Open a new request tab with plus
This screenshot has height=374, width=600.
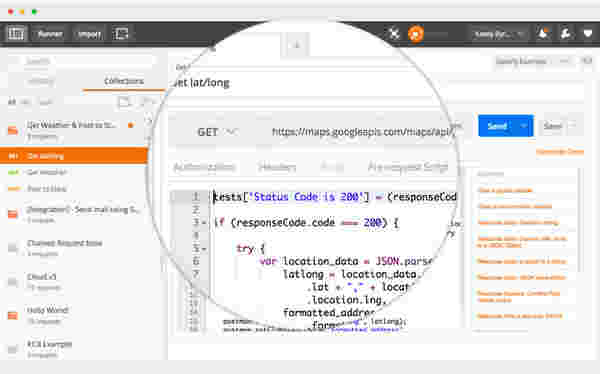(x=296, y=45)
